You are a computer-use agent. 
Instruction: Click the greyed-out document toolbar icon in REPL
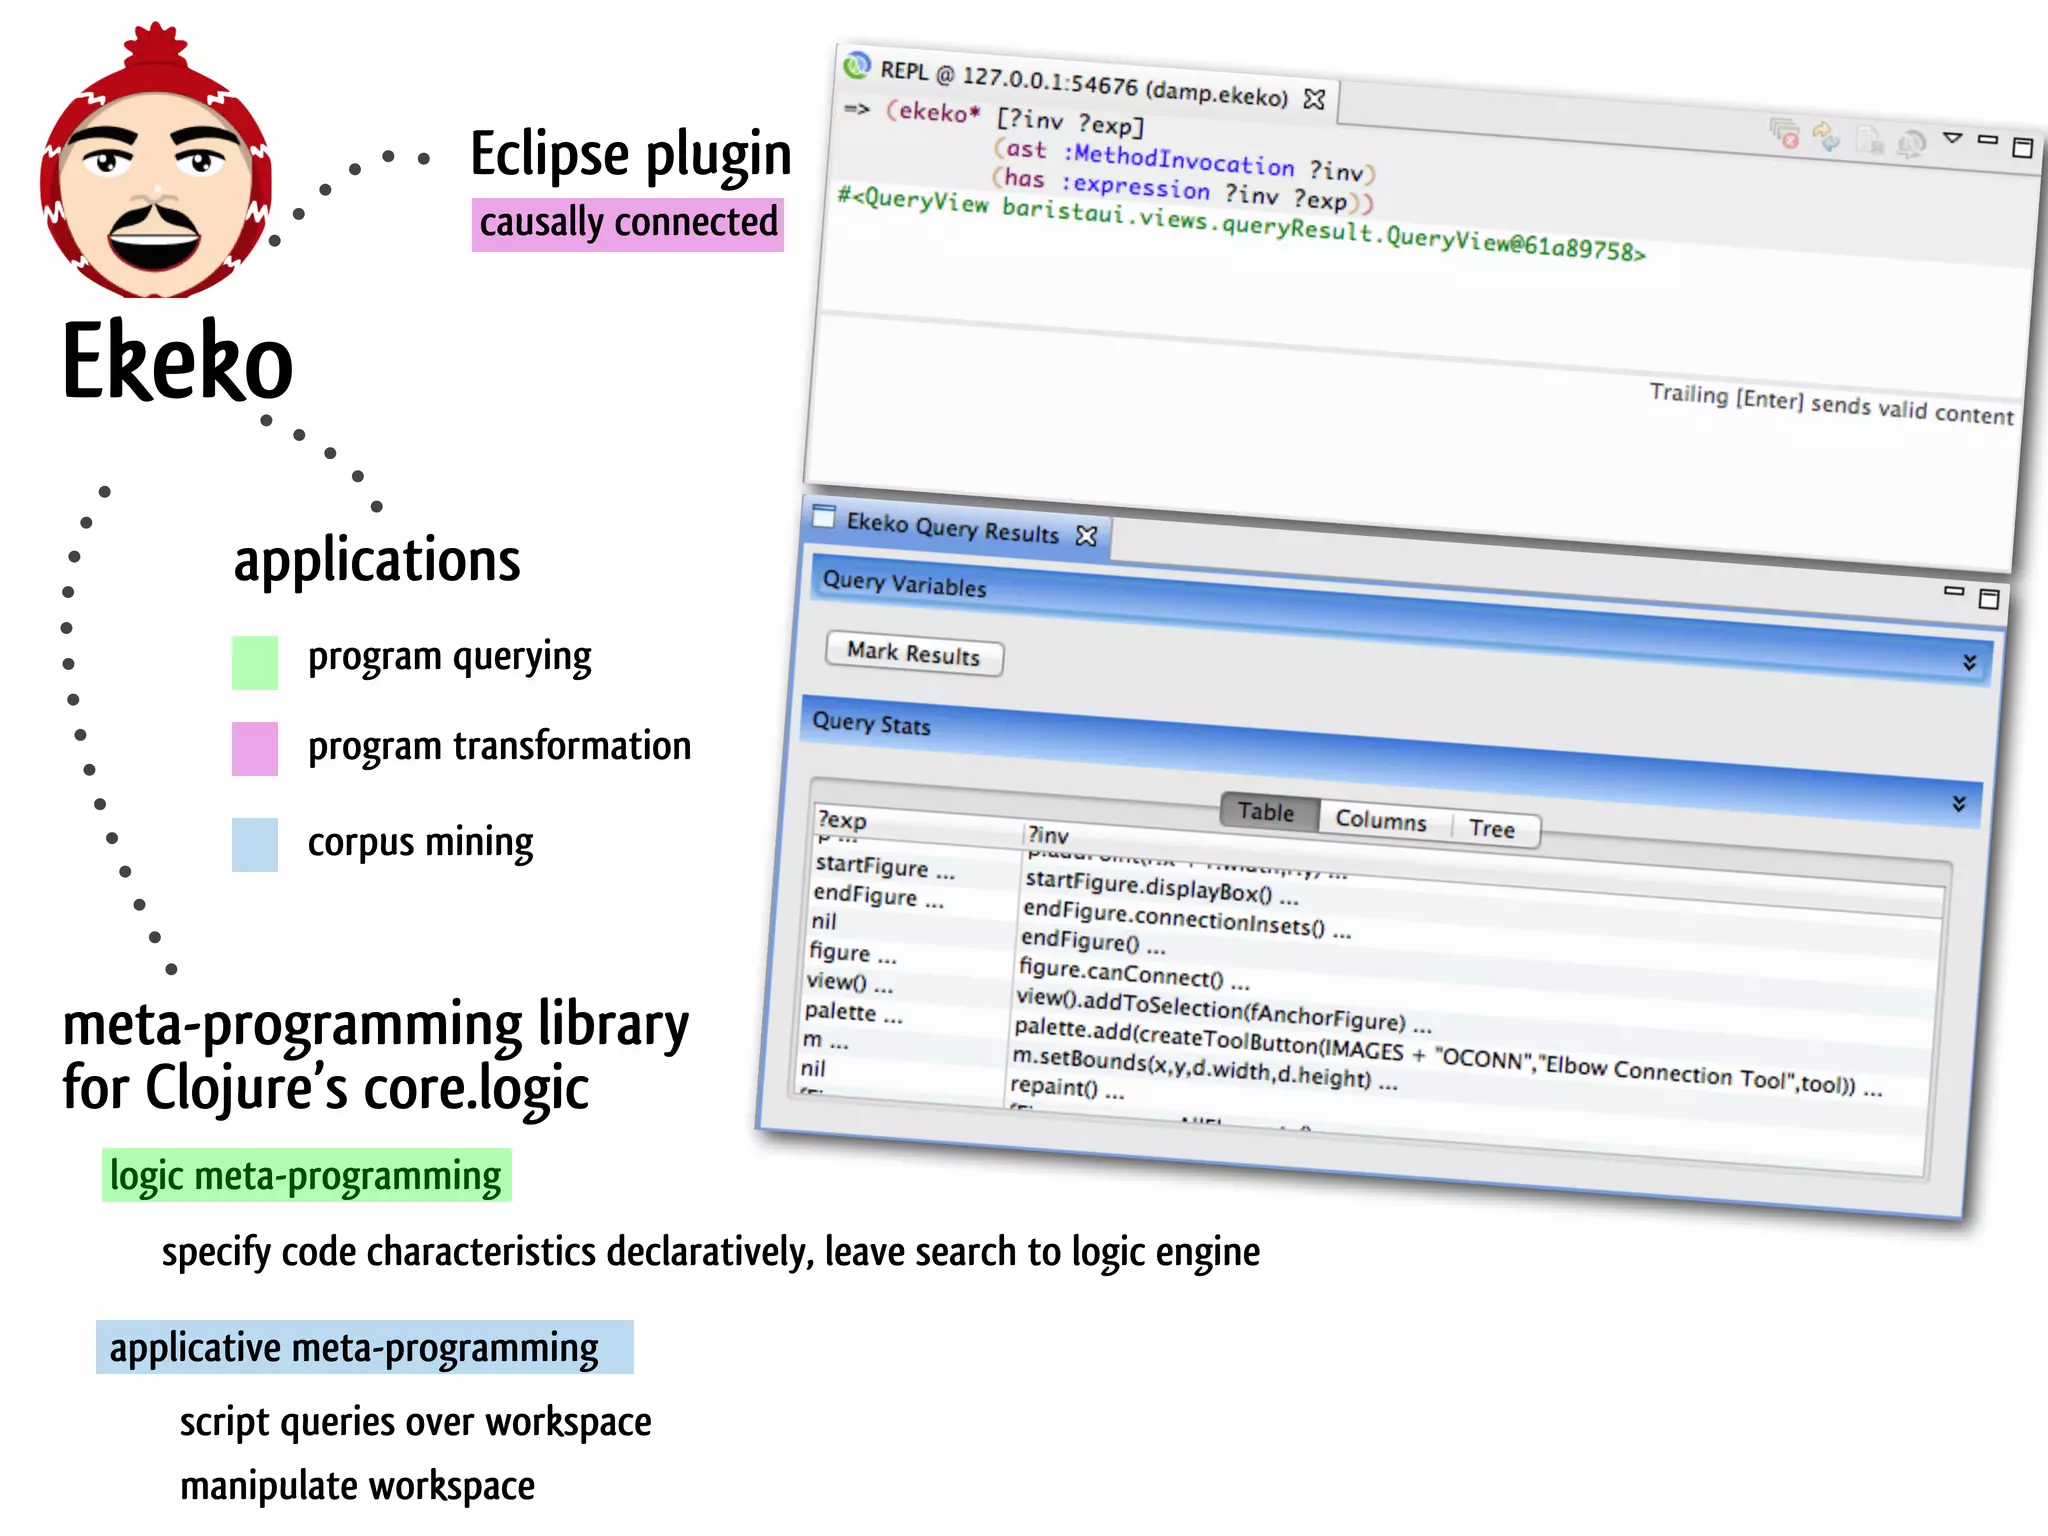(x=1870, y=139)
